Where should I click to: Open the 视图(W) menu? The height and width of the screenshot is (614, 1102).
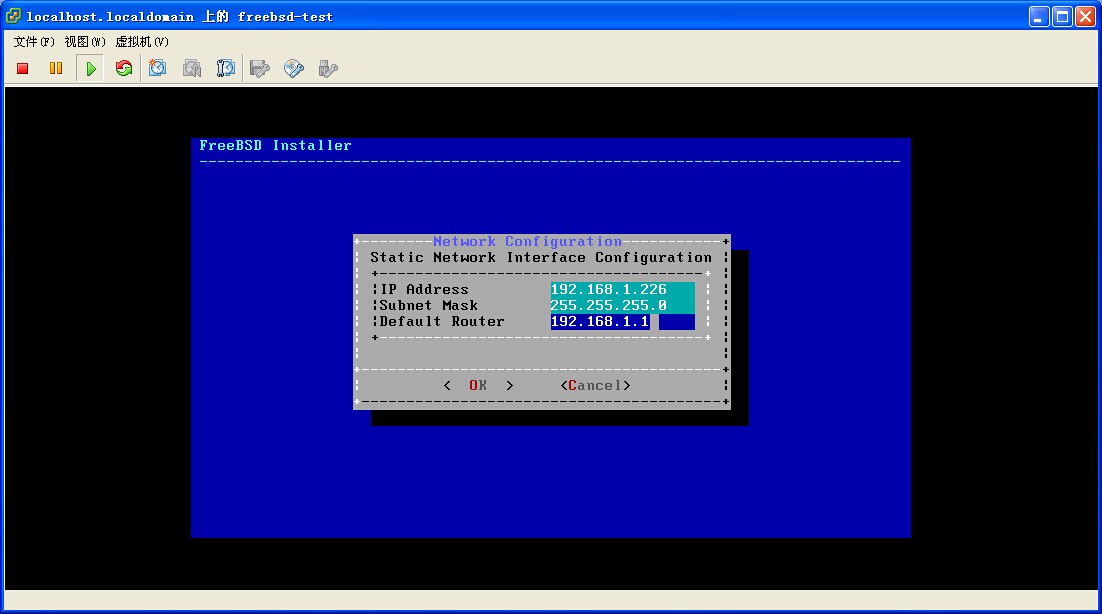[85, 42]
